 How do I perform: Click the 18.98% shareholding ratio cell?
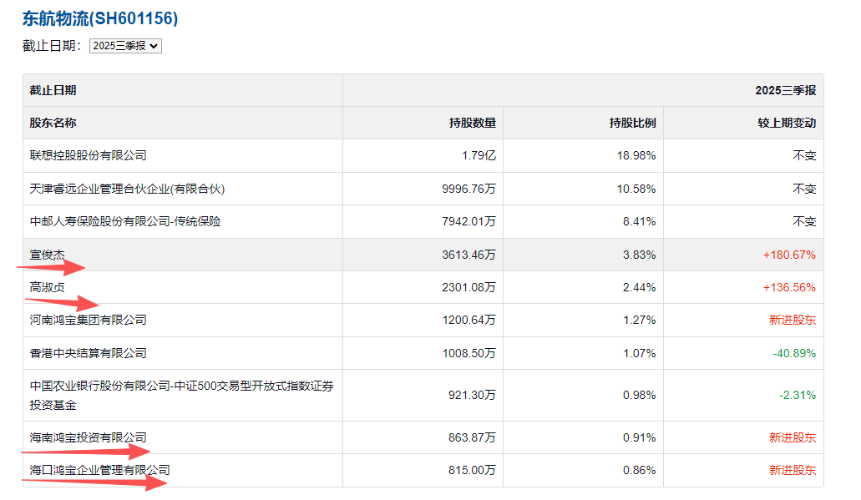(637, 156)
